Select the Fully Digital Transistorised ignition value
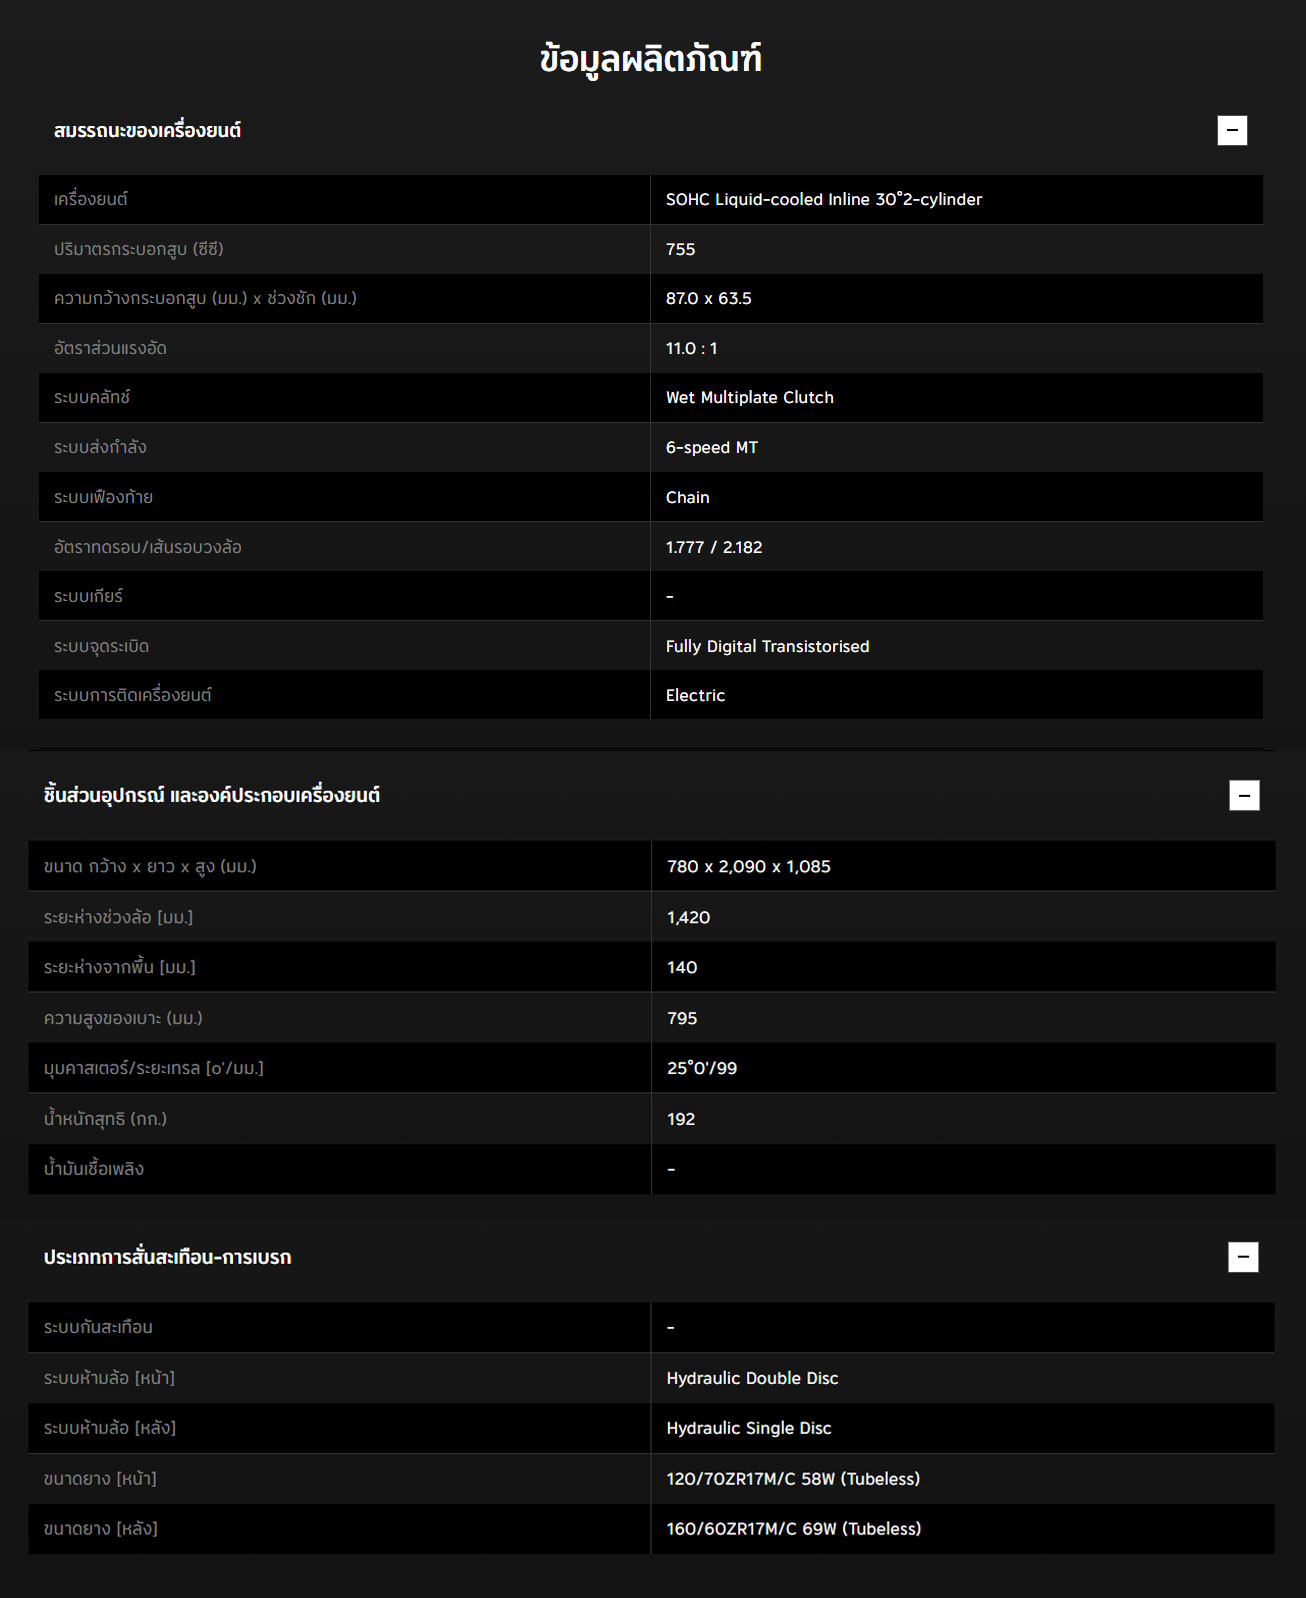The width and height of the screenshot is (1306, 1598). tap(767, 646)
